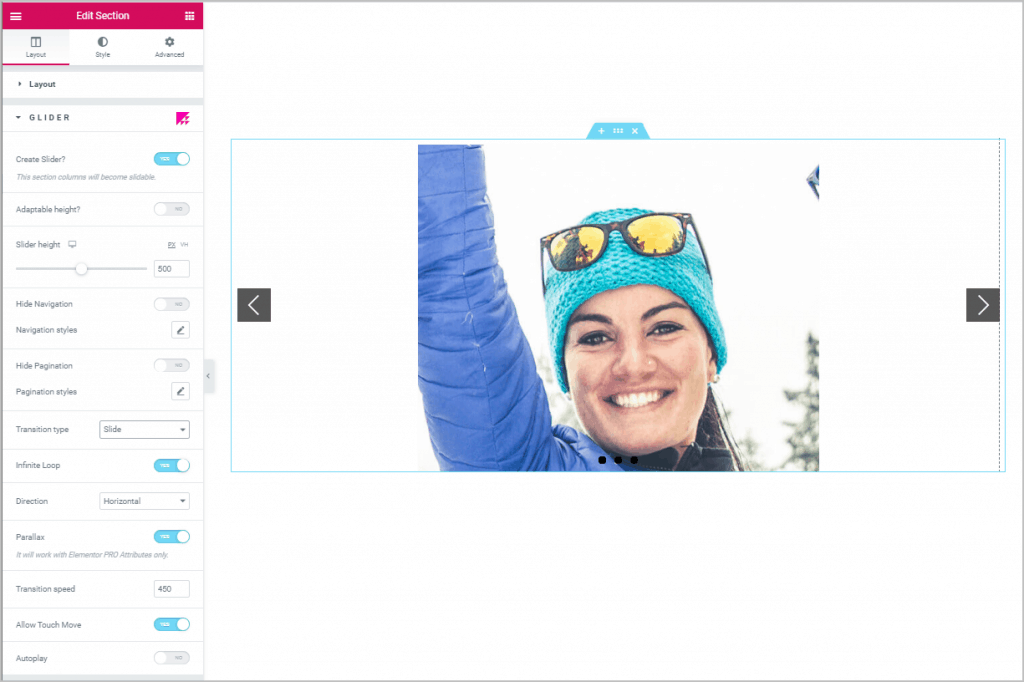1024x682 pixels.
Task: Go to next slide with right arrow
Action: 982,305
